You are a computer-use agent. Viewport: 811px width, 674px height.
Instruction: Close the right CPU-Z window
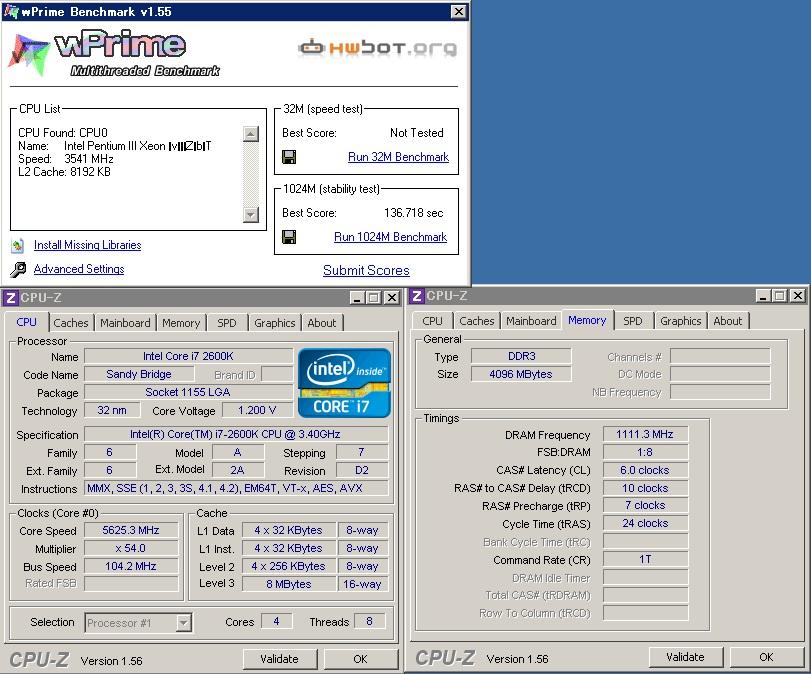click(798, 295)
